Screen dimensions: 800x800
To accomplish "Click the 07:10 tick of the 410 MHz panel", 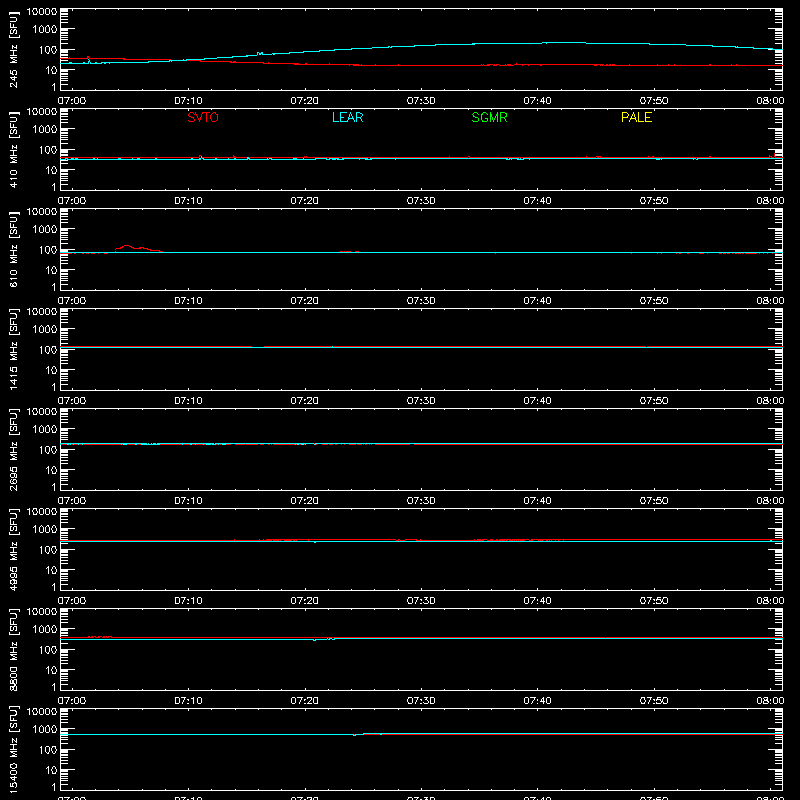I will point(188,201).
